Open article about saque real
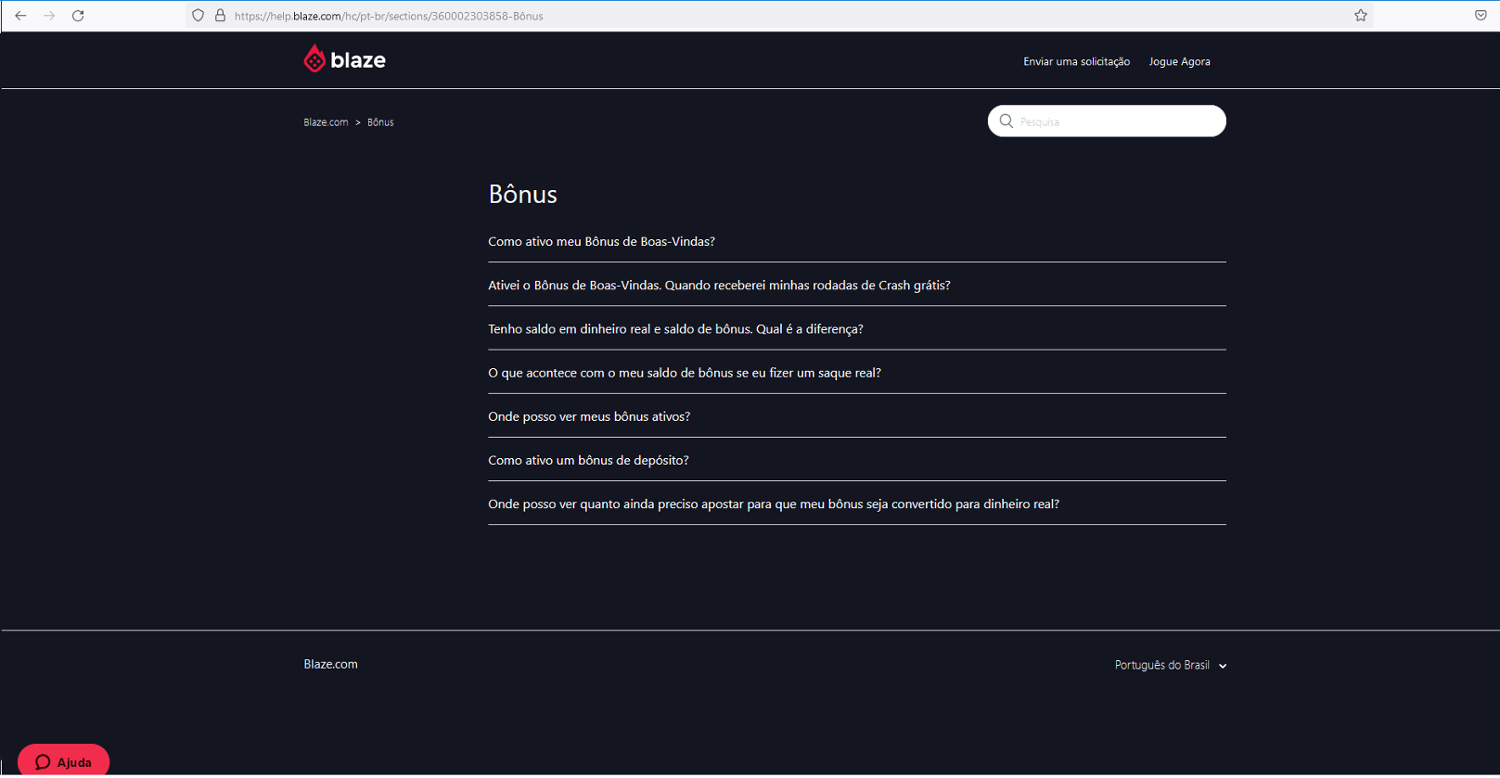 tap(684, 373)
